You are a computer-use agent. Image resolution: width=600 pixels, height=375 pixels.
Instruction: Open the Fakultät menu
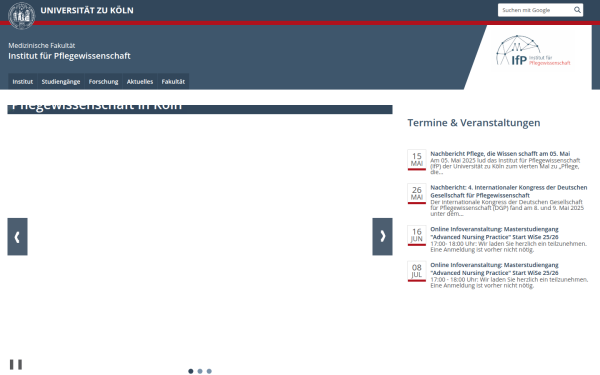(x=173, y=82)
